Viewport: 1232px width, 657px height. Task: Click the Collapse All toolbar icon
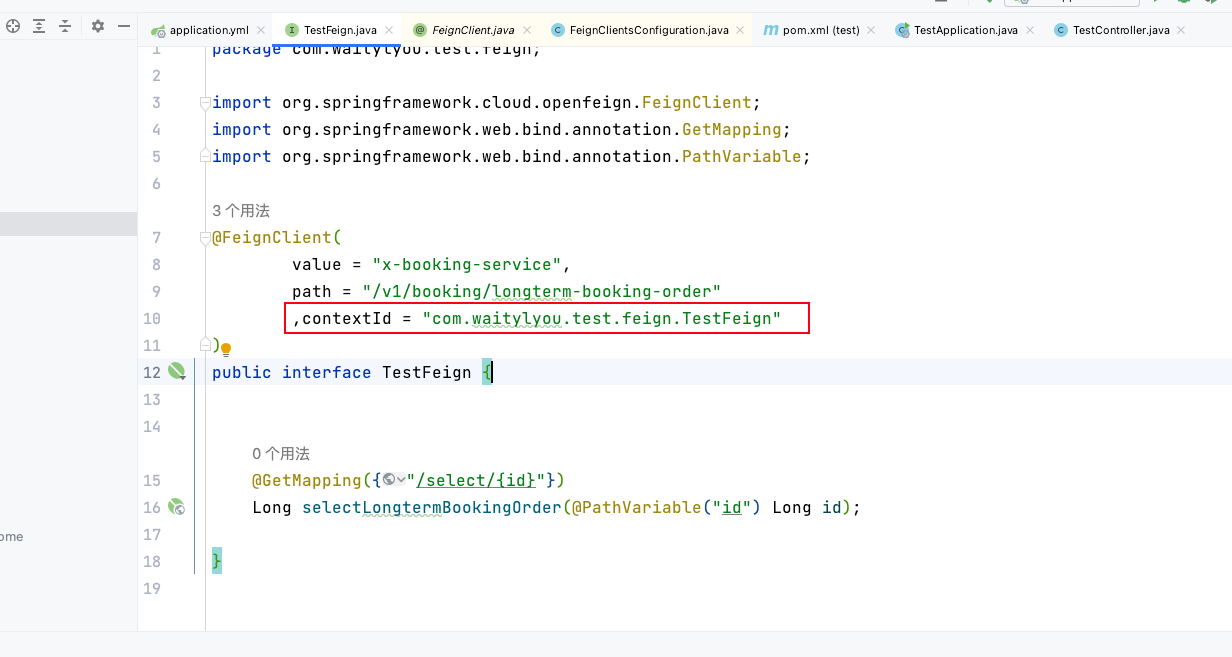tap(63, 26)
